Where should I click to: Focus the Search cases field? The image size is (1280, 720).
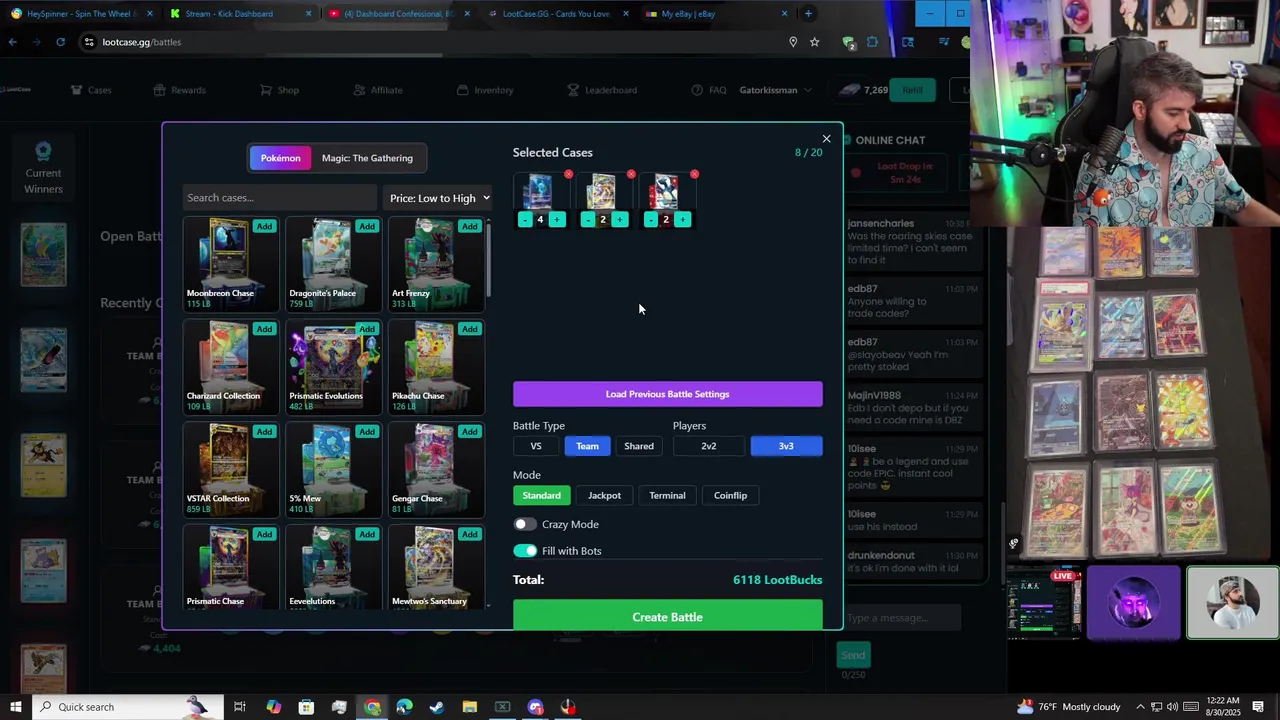279,198
